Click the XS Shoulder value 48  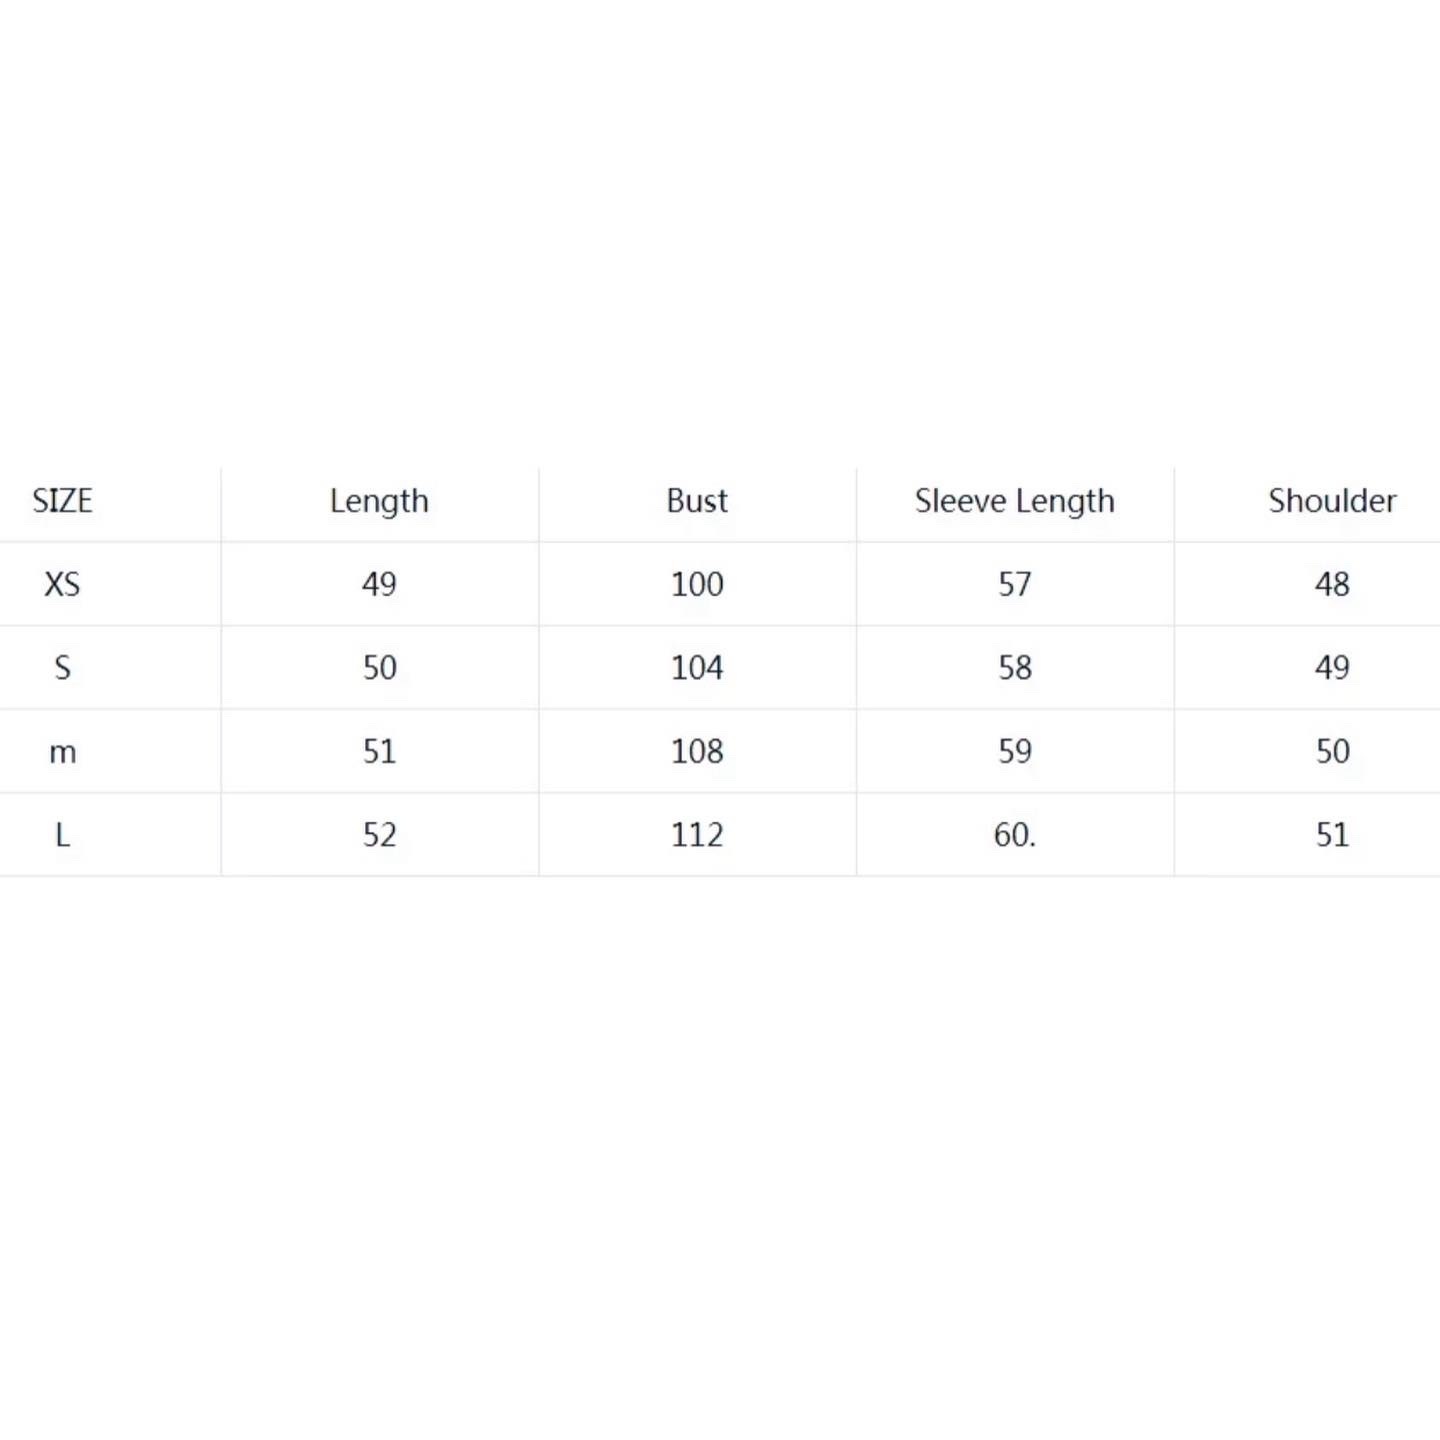1332,584
